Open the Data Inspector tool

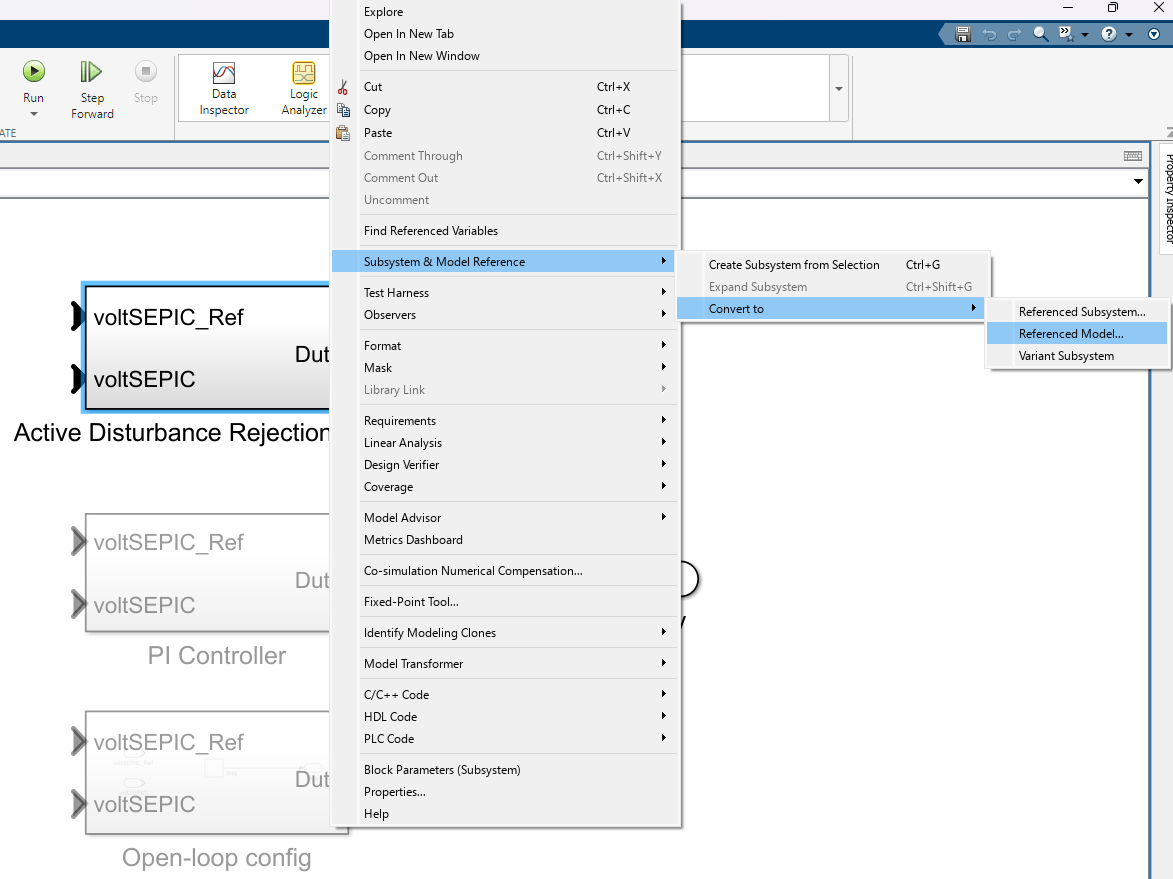coord(224,87)
